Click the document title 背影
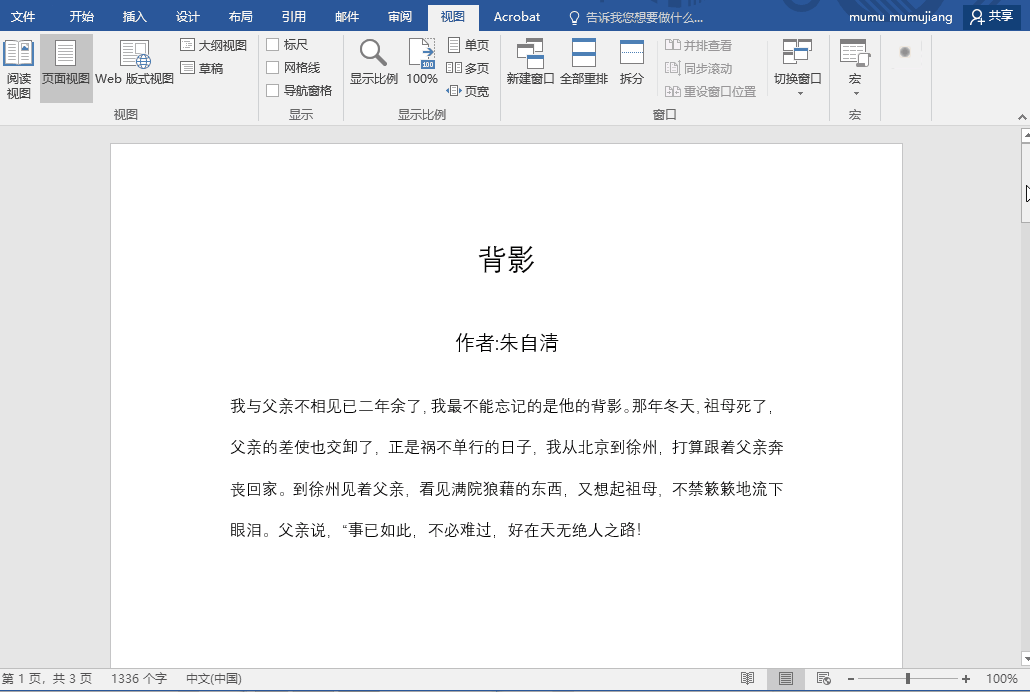The image size is (1030, 692). (x=506, y=259)
